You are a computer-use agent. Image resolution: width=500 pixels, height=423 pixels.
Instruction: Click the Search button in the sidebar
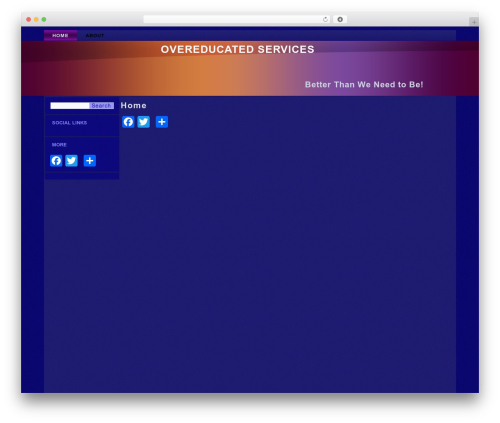tap(101, 106)
